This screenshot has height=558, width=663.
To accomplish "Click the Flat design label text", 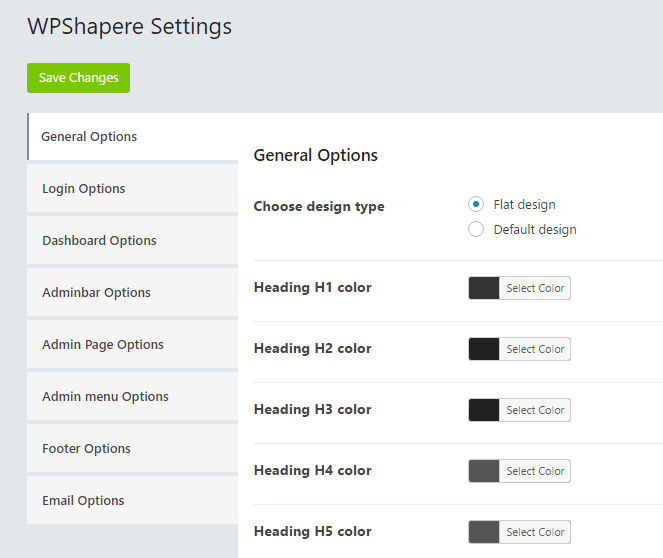I will (524, 205).
